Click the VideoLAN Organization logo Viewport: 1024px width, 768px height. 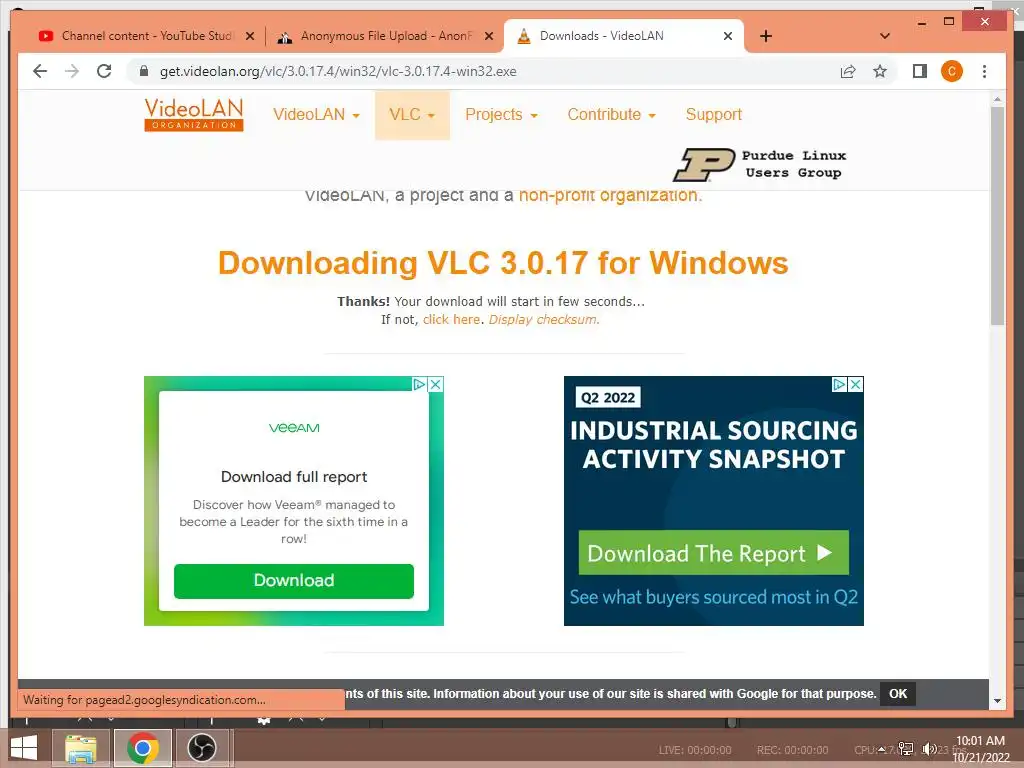194,114
